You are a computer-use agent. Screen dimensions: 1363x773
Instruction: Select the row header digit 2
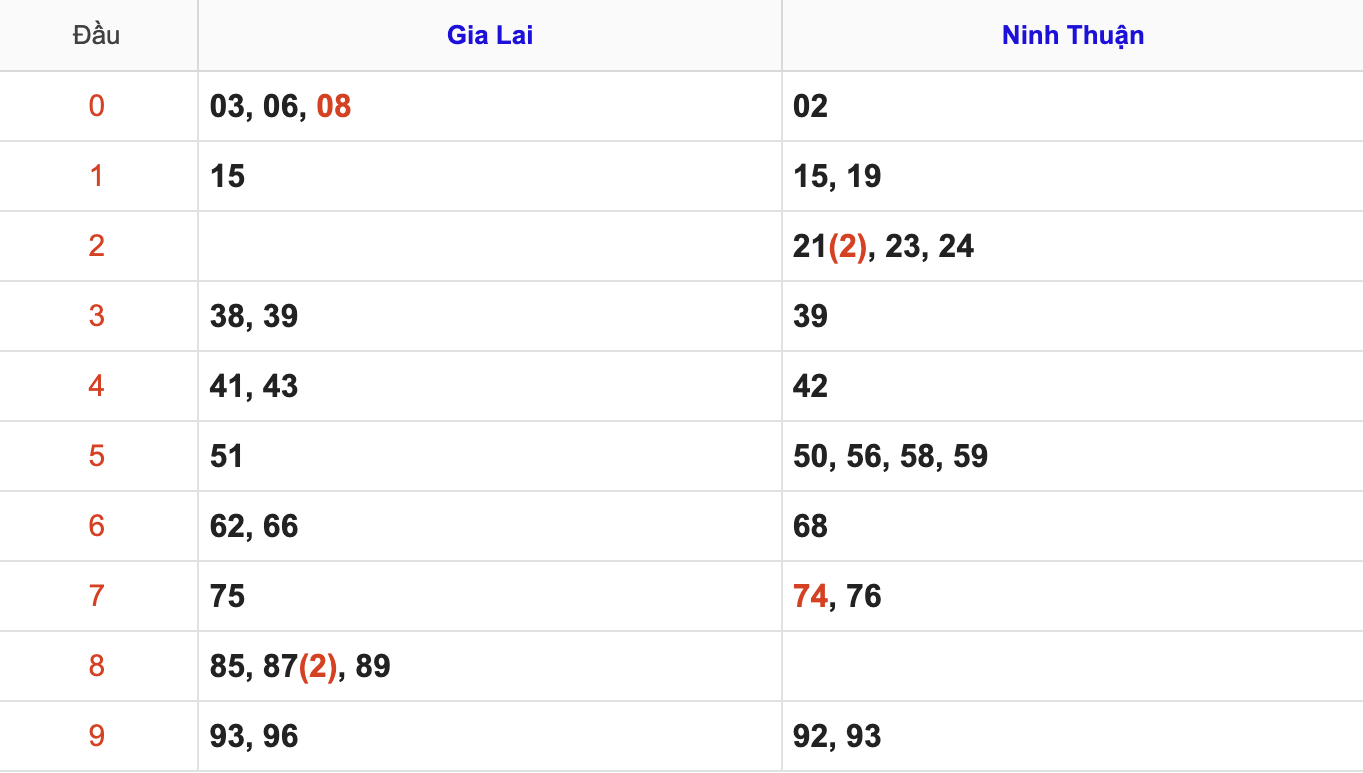[96, 246]
